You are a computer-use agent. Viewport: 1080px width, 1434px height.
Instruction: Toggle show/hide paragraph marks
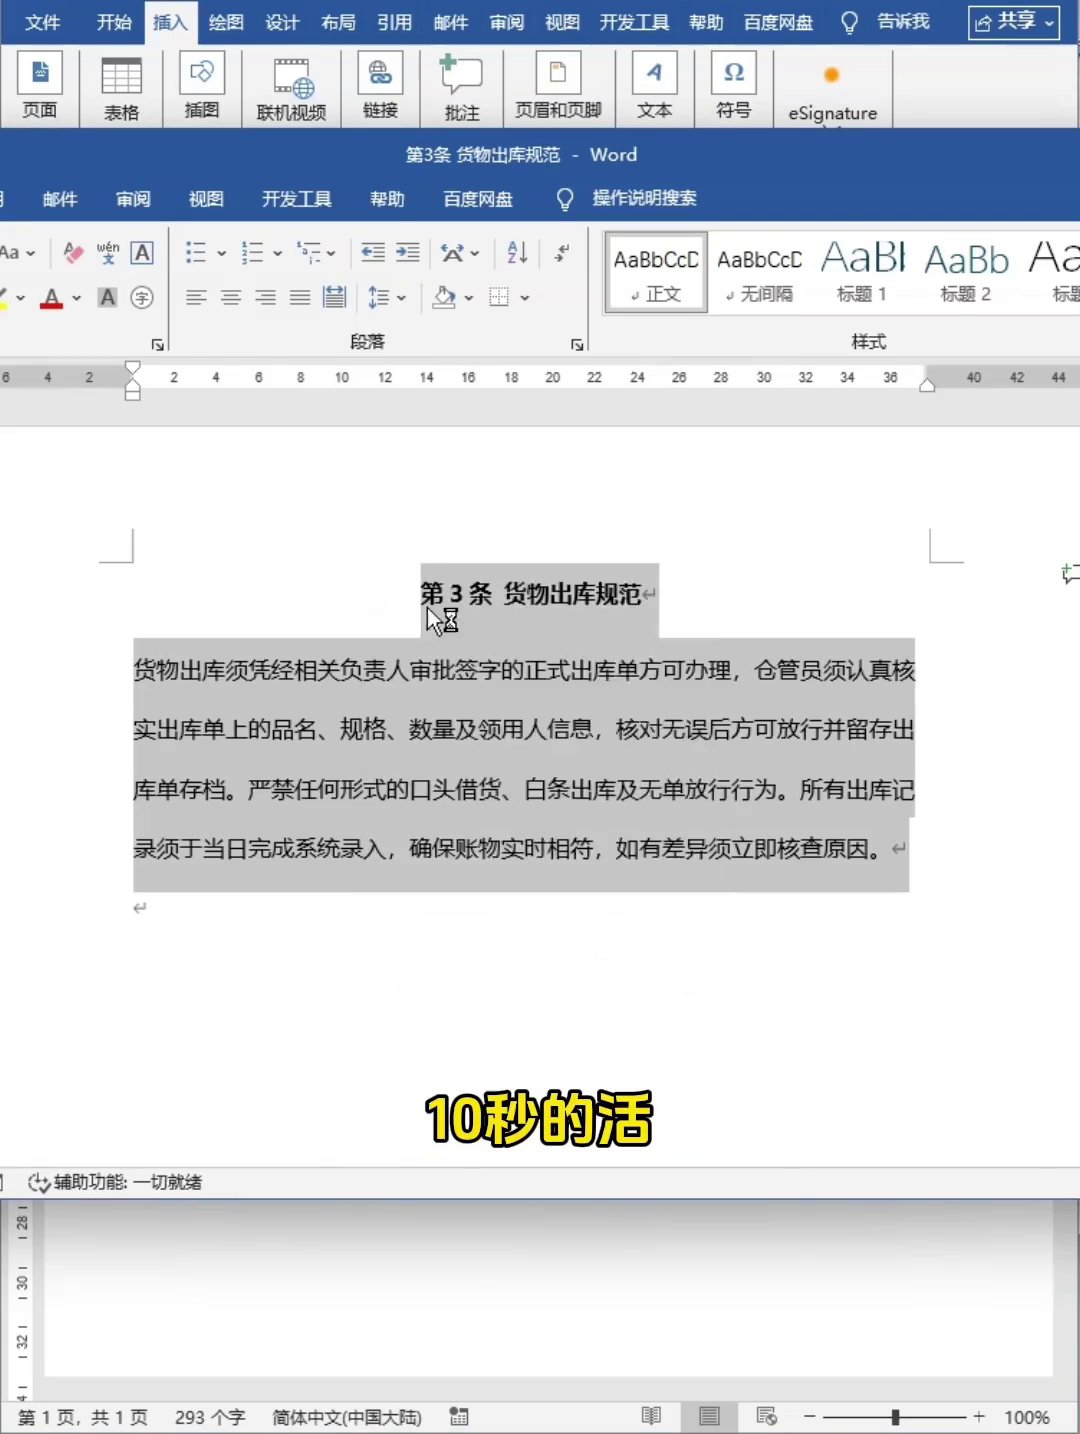[x=563, y=253]
